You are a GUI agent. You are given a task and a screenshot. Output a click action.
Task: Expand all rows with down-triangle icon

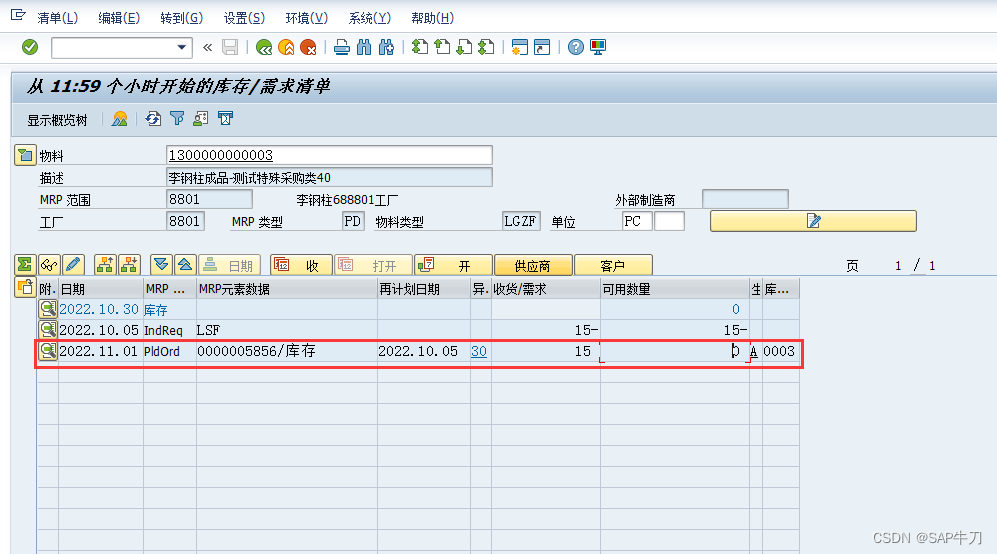(161, 265)
